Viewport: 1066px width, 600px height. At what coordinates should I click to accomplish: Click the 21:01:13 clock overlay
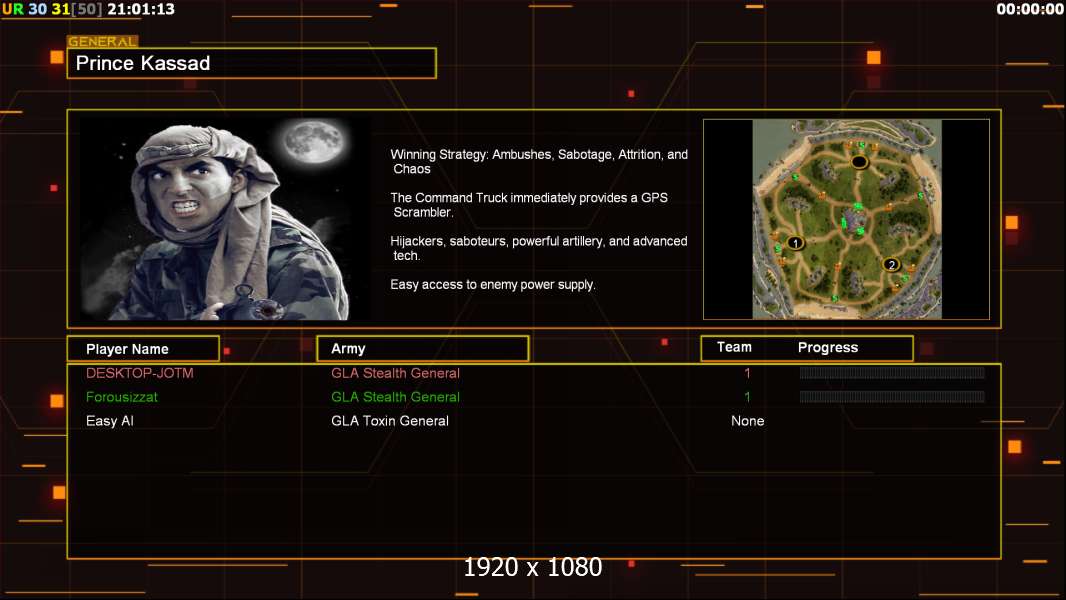(141, 9)
